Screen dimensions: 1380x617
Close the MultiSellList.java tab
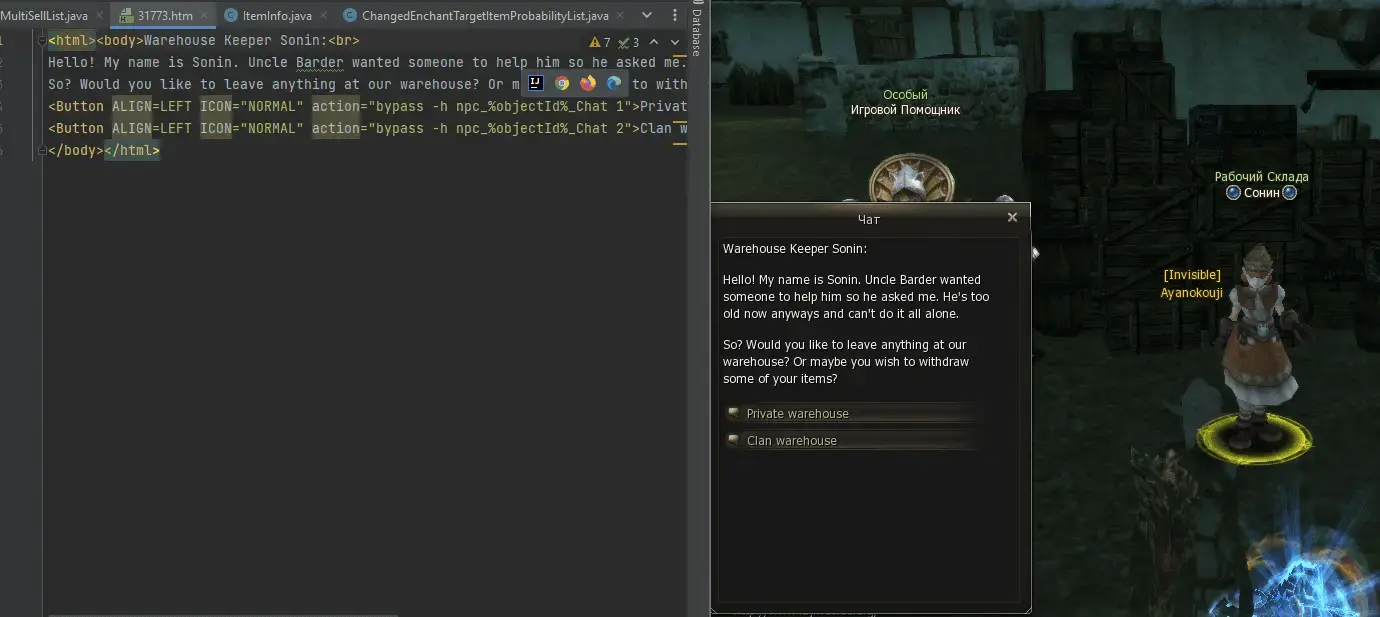(x=100, y=16)
